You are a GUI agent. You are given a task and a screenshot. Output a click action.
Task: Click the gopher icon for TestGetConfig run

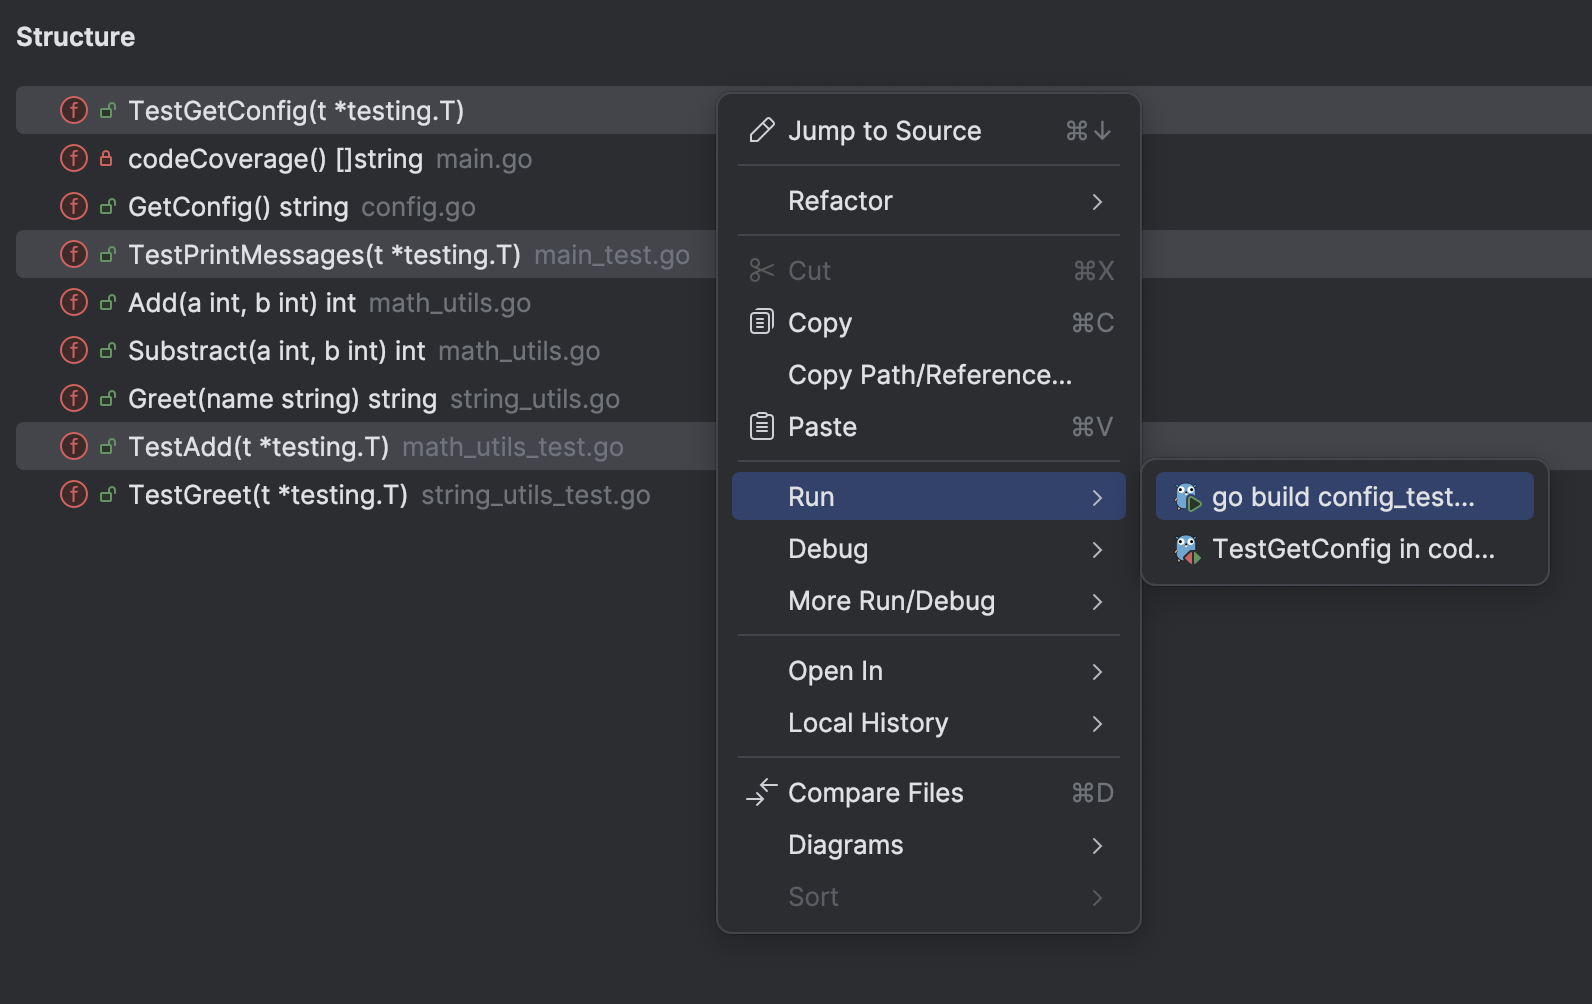(1187, 549)
